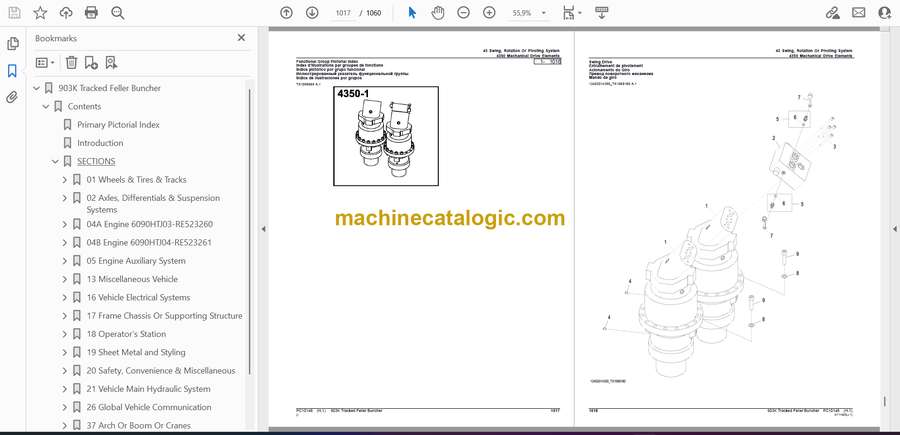Toggle the Attachments paperclip panel
The width and height of the screenshot is (900, 435).
click(x=13, y=97)
